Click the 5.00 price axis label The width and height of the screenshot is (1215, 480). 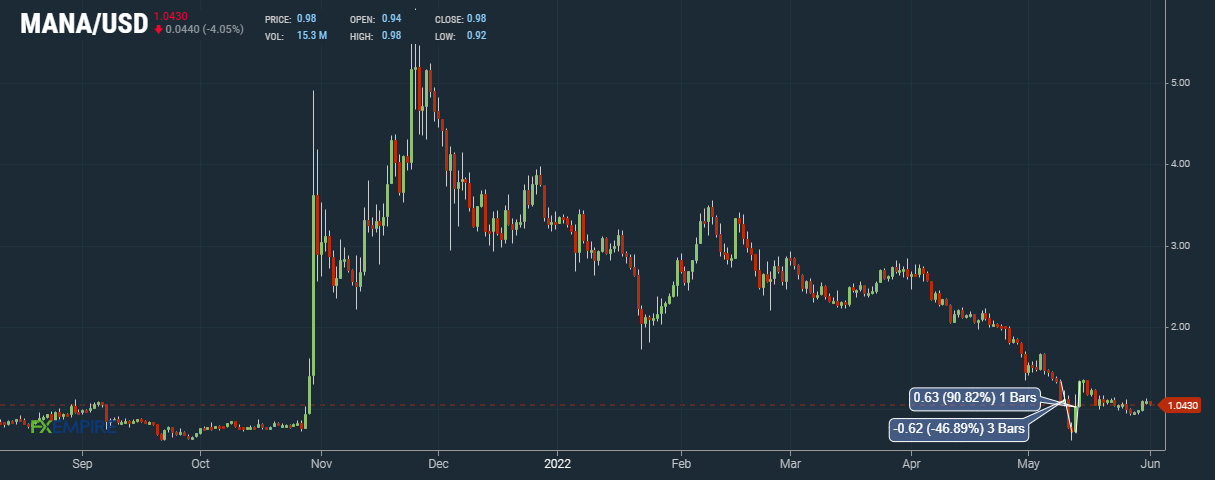tap(1179, 82)
